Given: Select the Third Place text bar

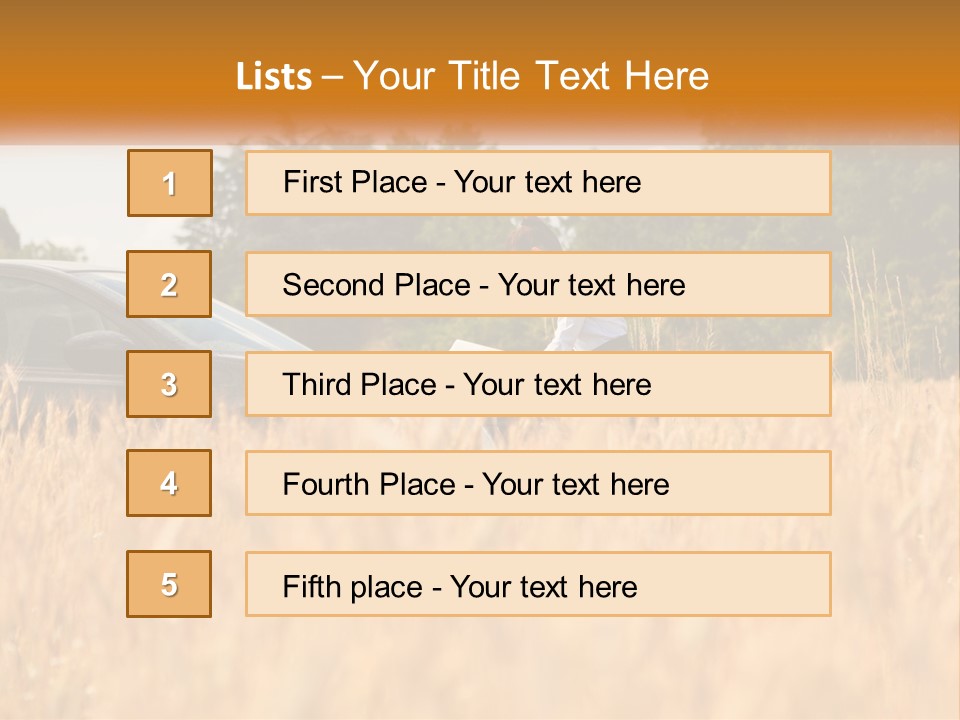Looking at the screenshot, I should (538, 384).
